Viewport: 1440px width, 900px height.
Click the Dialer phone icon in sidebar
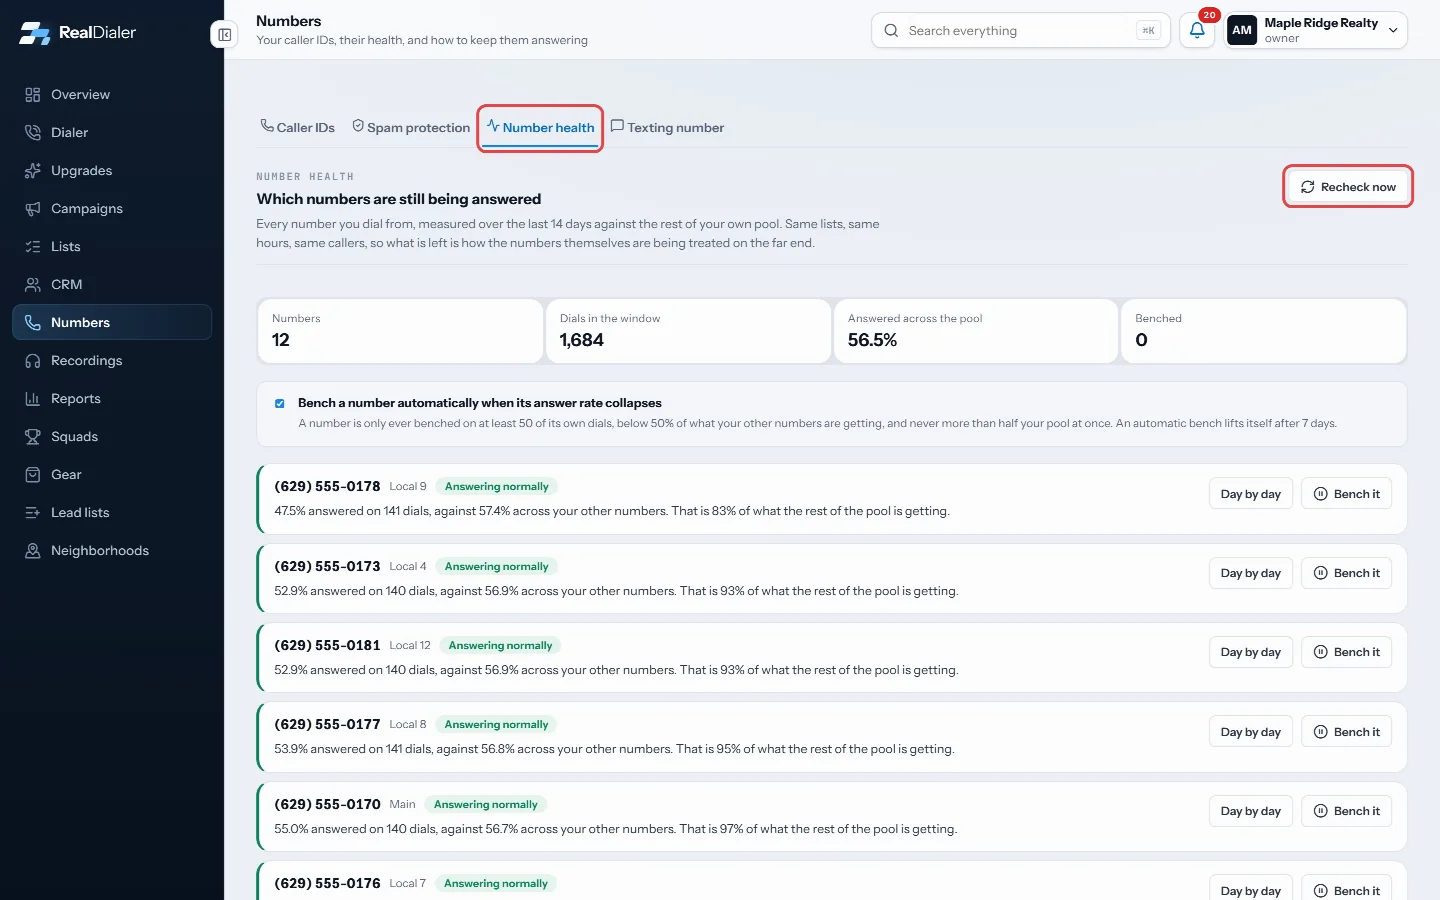point(33,133)
